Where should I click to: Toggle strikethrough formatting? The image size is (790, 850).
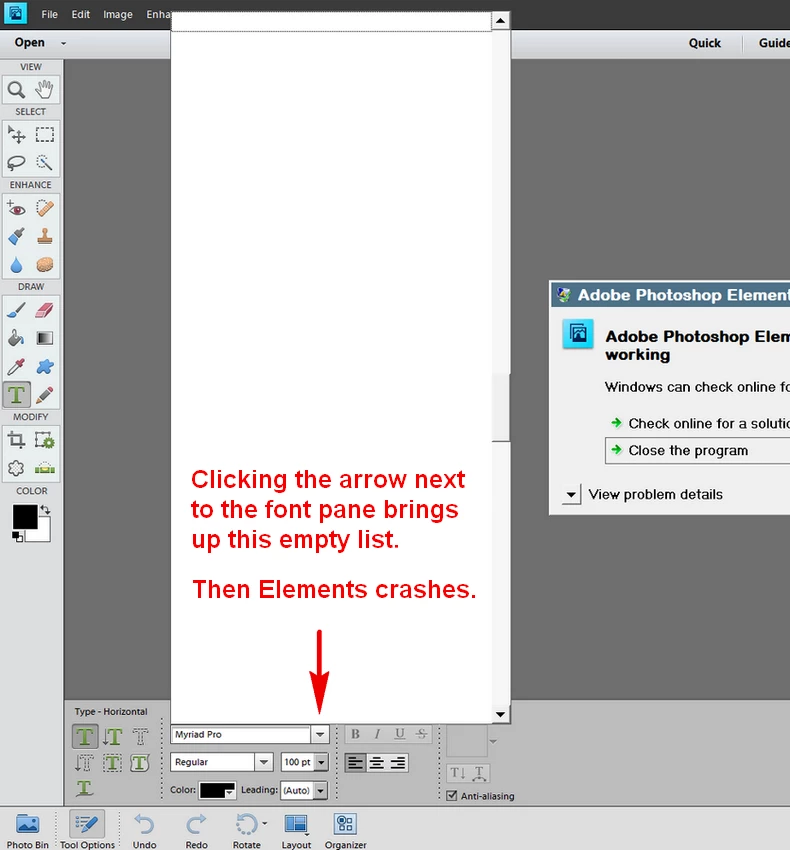[x=421, y=733]
